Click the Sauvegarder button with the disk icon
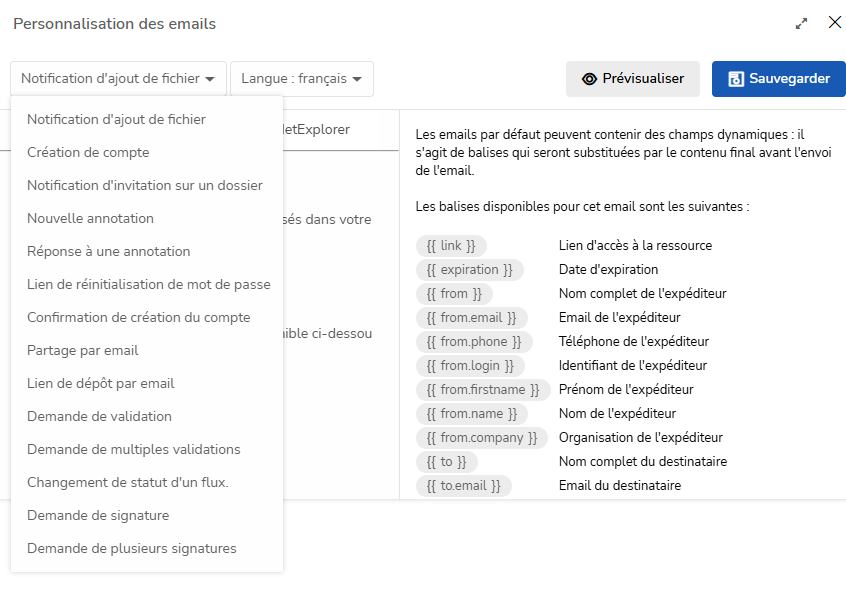Viewport: 846px width, 593px height. tap(778, 79)
